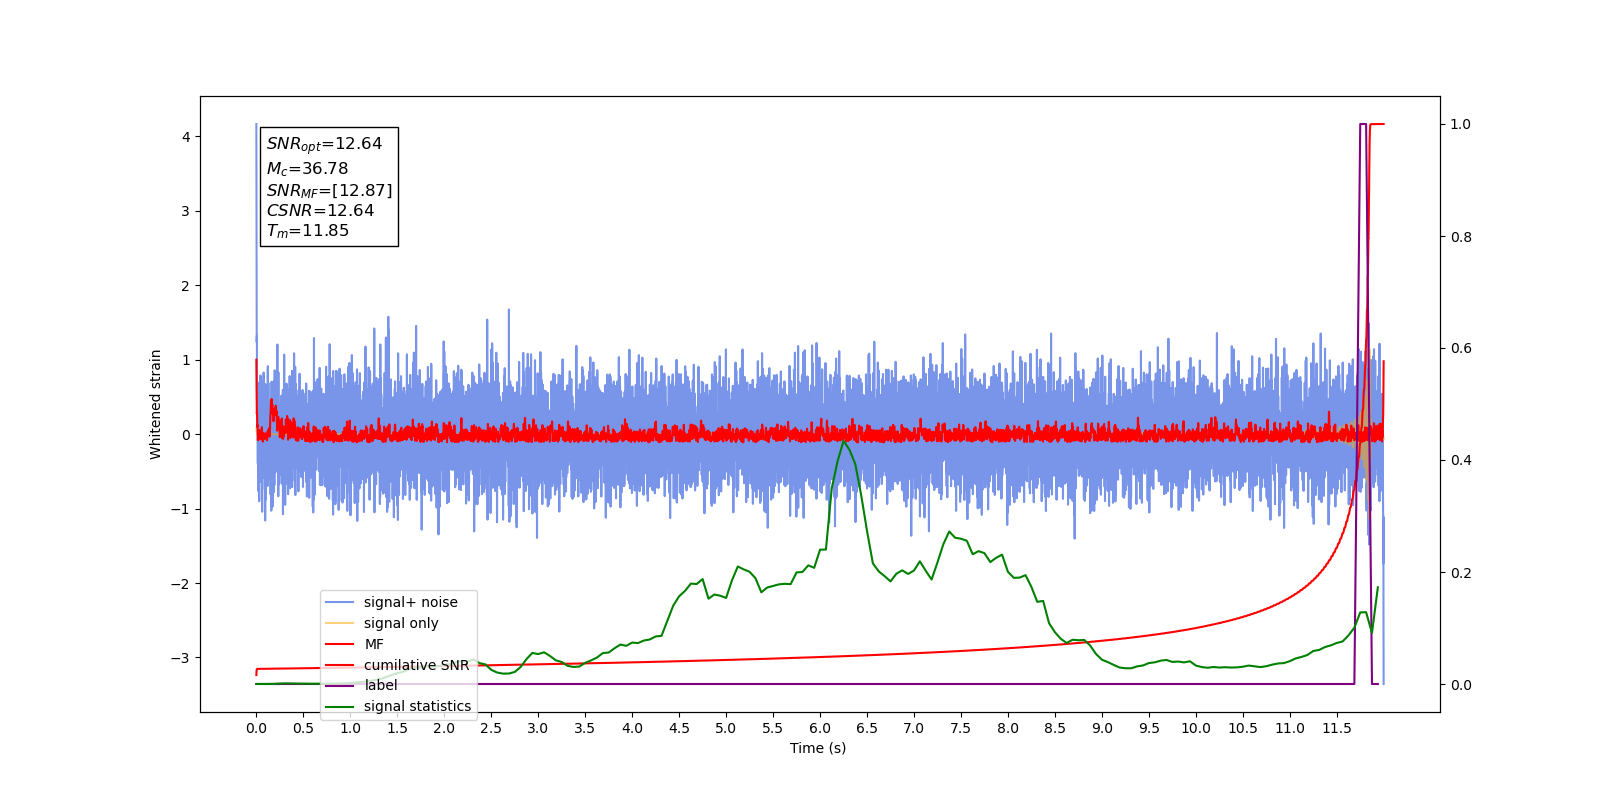
Task: Click the purple label line sample in the legend
Action: coord(340,685)
